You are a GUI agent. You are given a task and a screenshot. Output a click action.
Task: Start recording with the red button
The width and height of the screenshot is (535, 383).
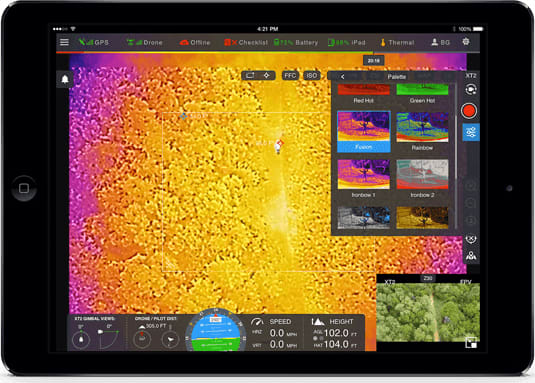(x=469, y=111)
